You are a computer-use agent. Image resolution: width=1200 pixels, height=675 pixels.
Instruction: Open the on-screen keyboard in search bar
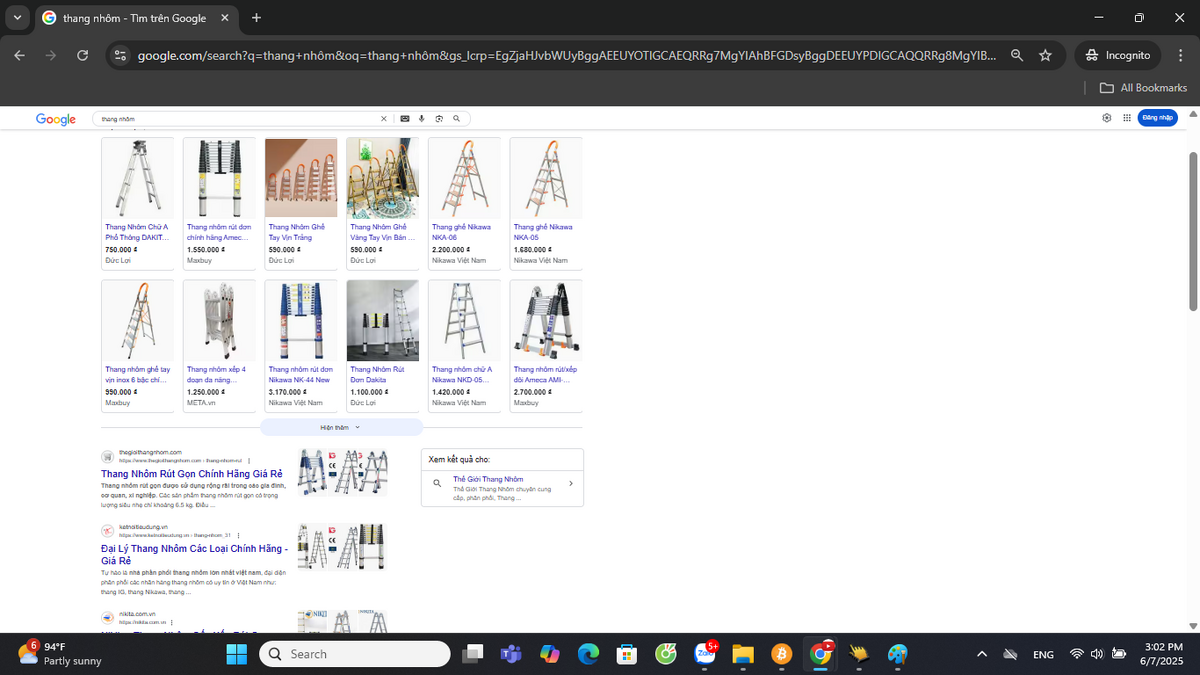click(405, 118)
